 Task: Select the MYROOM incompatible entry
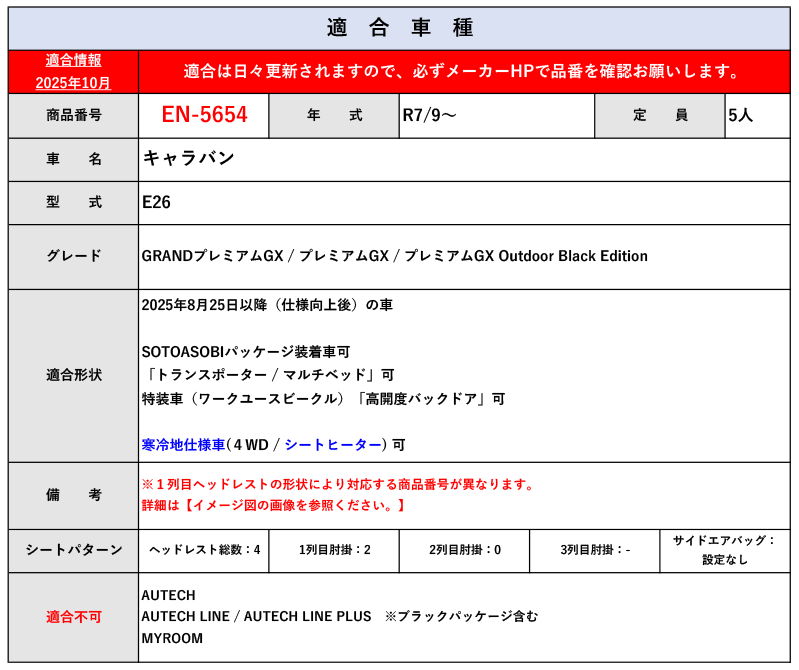(172, 638)
